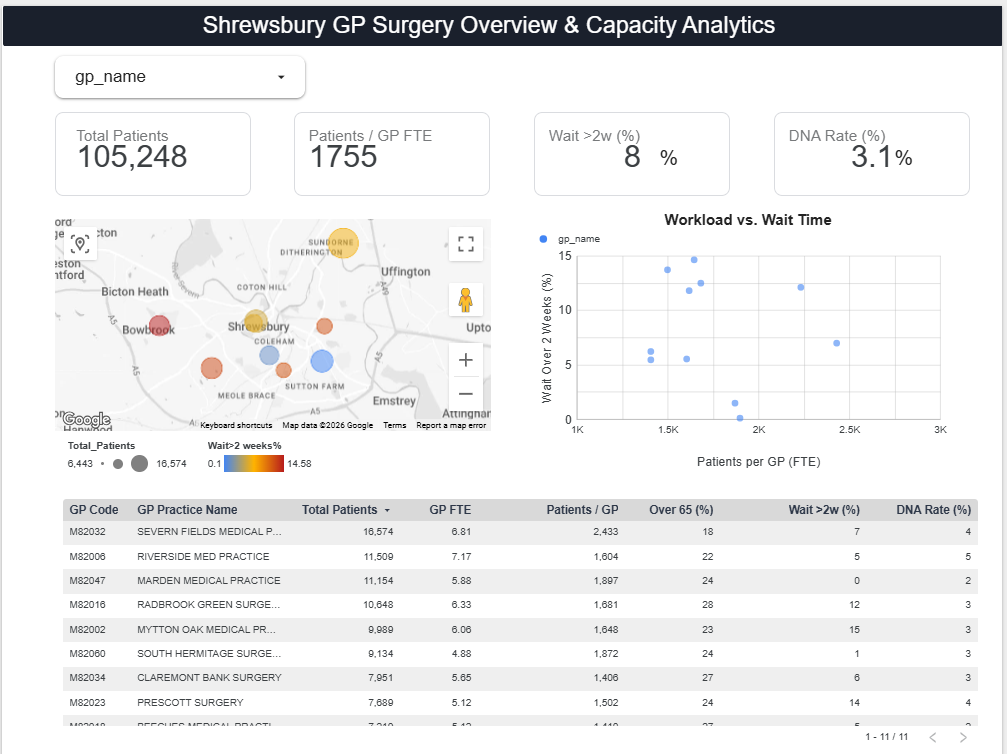Click the Workload vs. Wait Time chart title
The image size is (1007, 754).
point(748,220)
